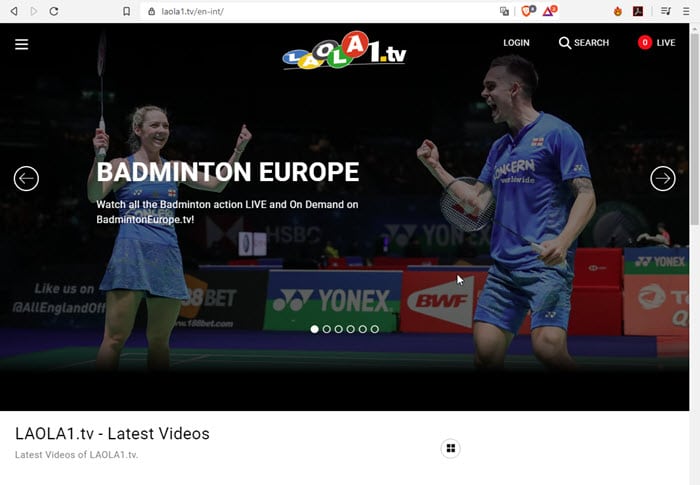Screen dimensions: 700x485
Task: Select fifth carousel dot
Action: pyautogui.click(x=362, y=329)
